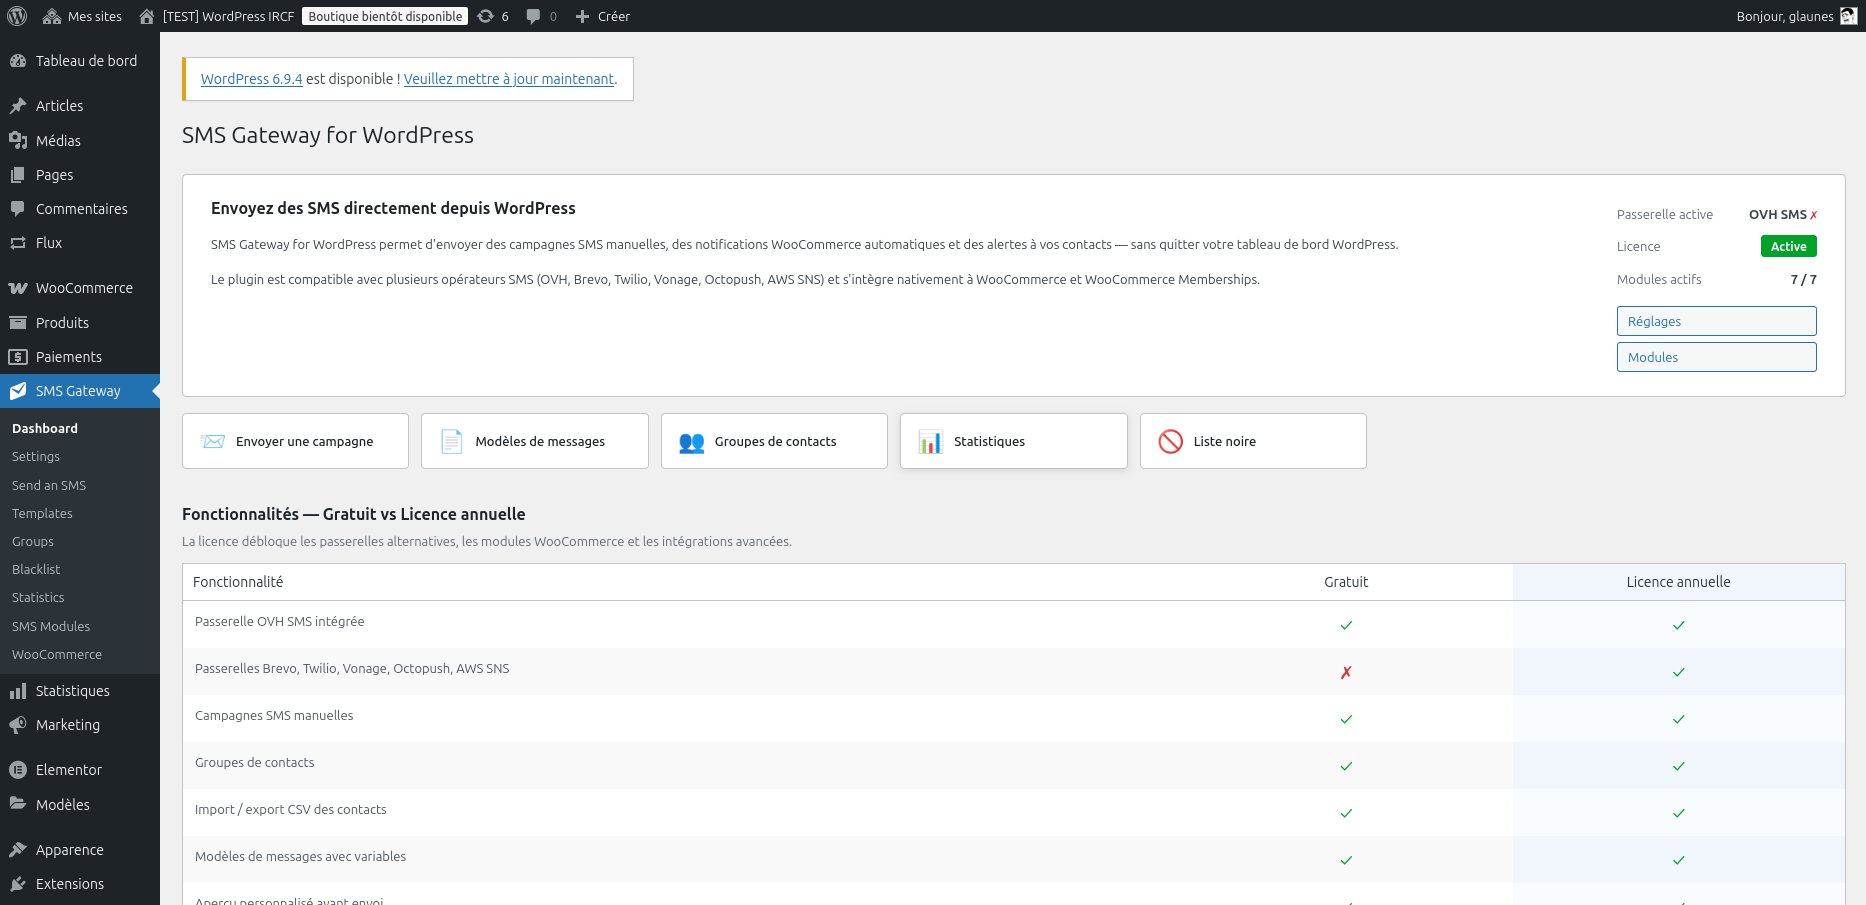This screenshot has height=905, width=1866.
Task: Click the dollar icon beside Paiements
Action: [18, 357]
